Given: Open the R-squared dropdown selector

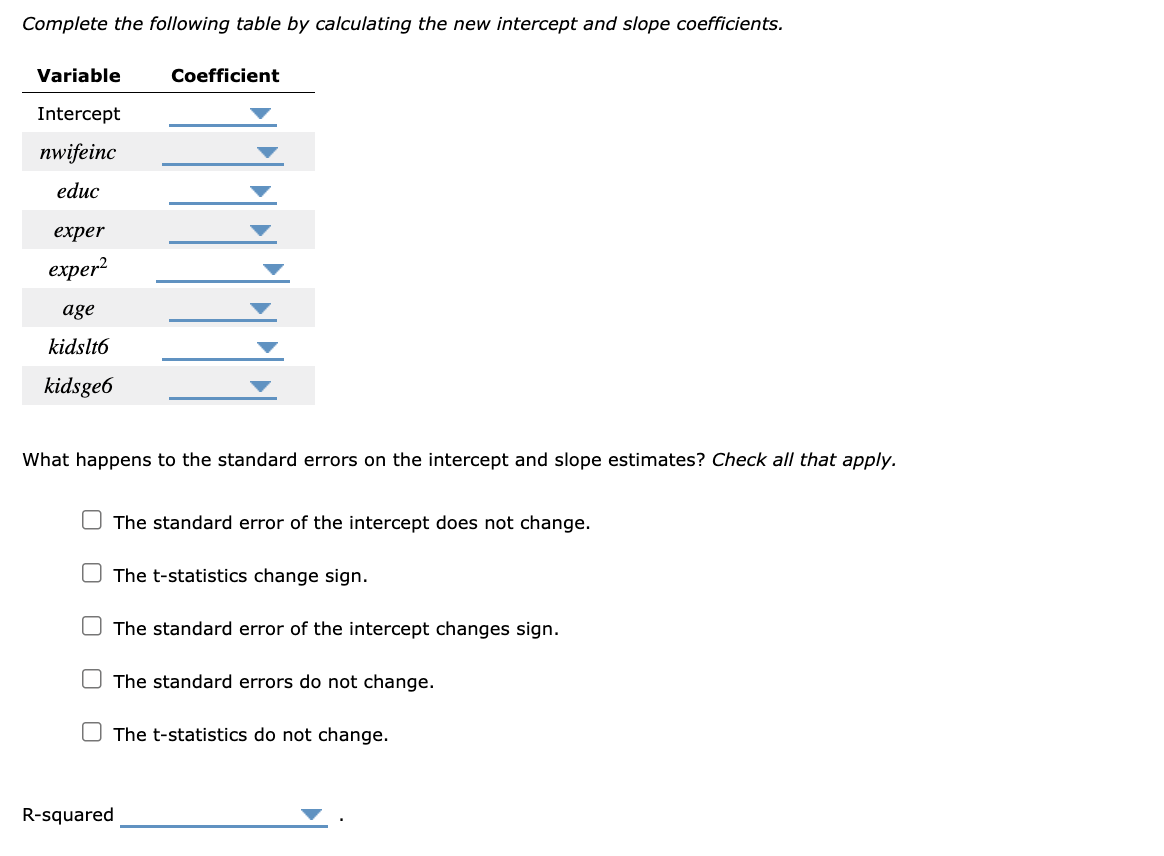Looking at the screenshot, I should pyautogui.click(x=308, y=814).
